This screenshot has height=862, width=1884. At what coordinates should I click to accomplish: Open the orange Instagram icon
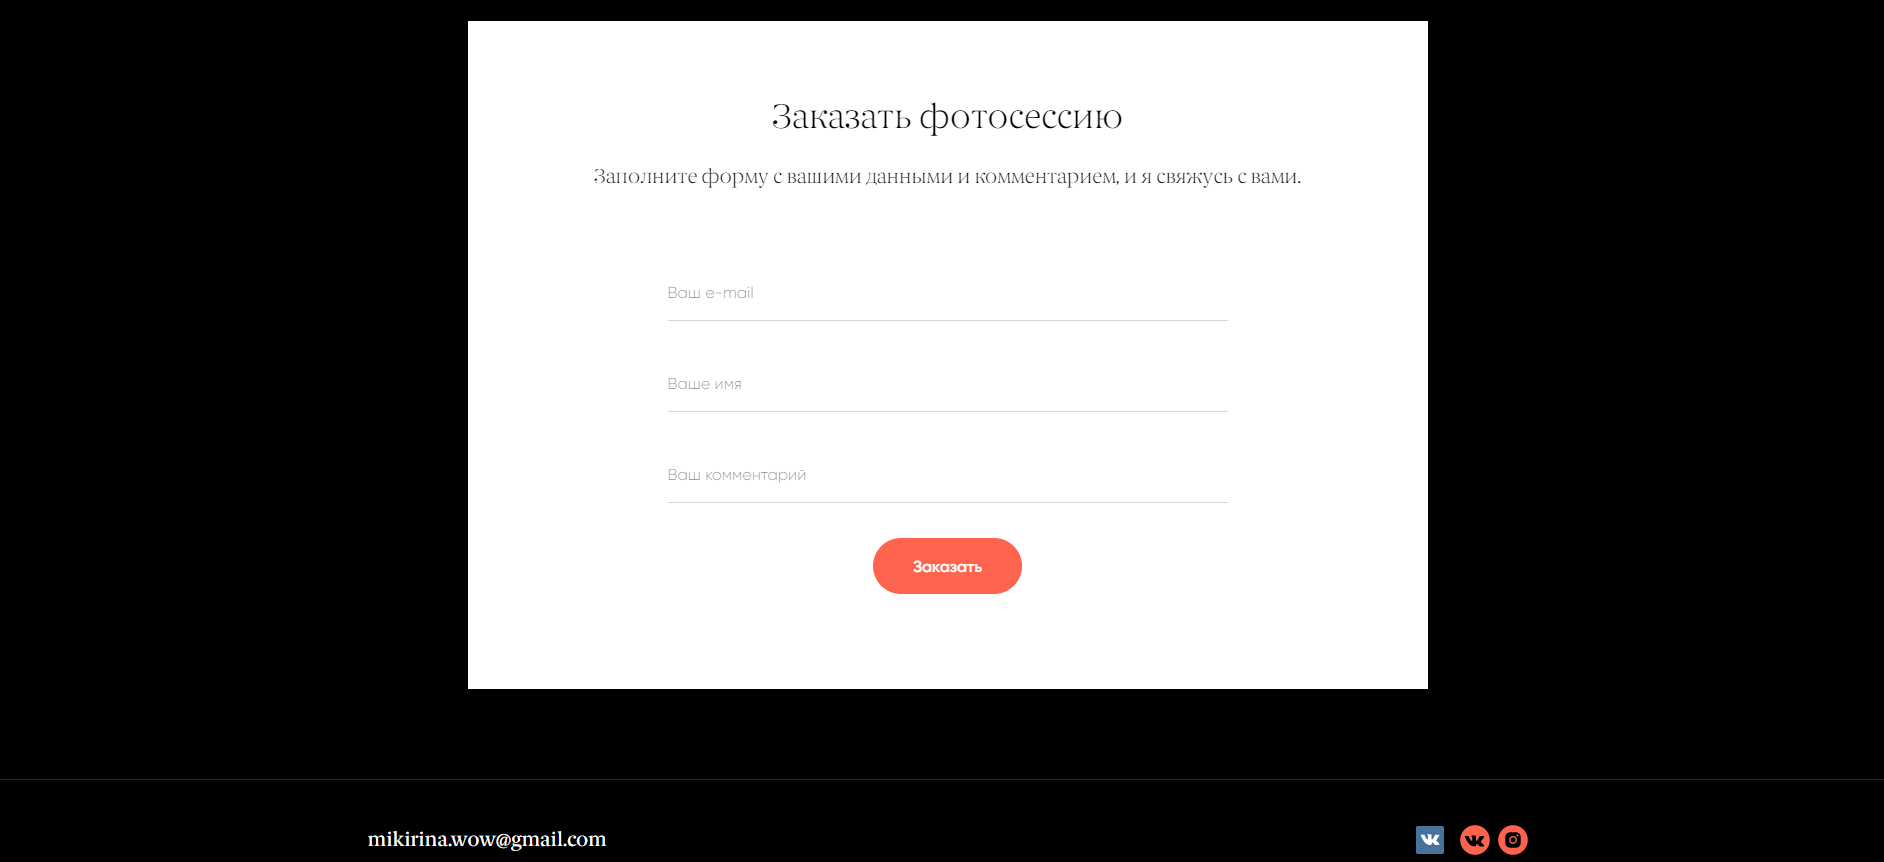[1513, 840]
